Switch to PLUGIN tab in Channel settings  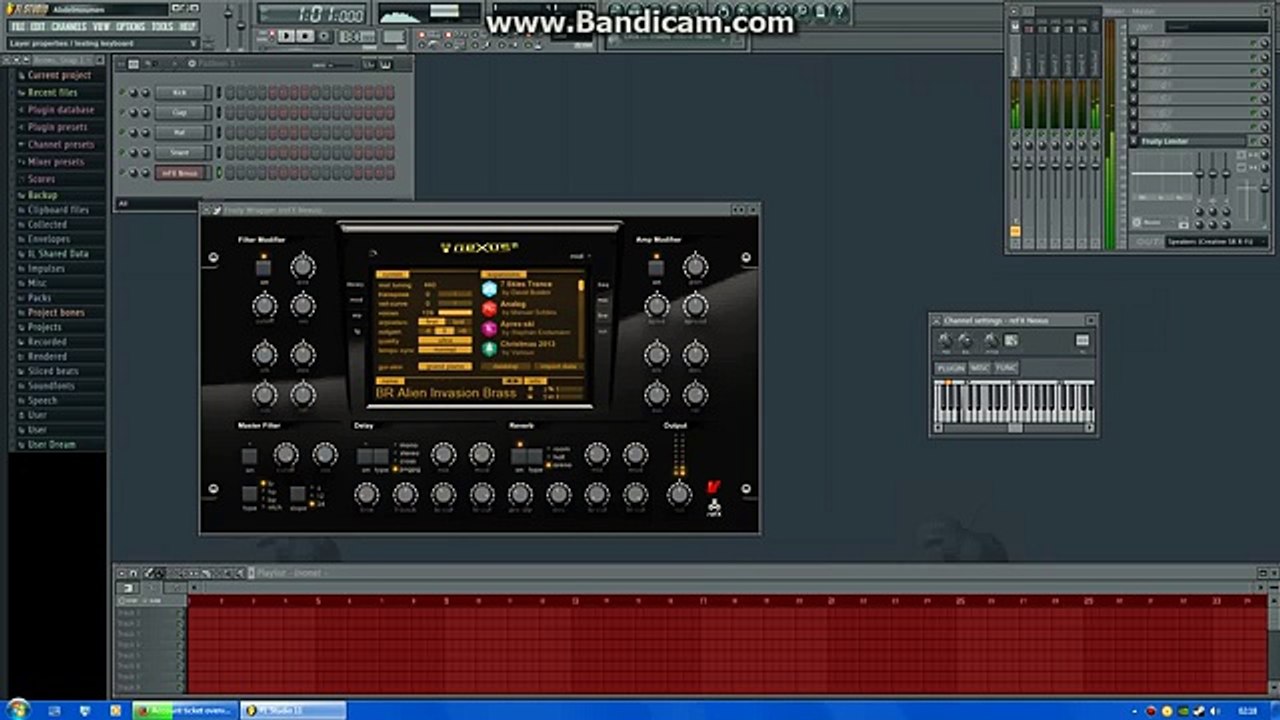(950, 368)
